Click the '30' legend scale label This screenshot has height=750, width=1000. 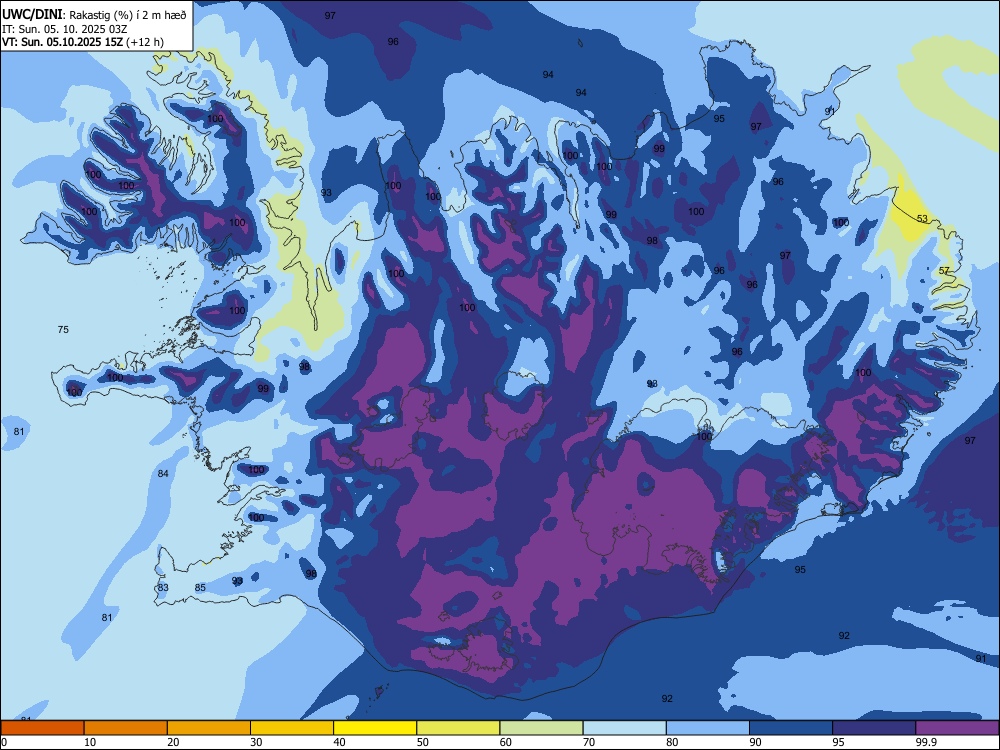pos(256,742)
